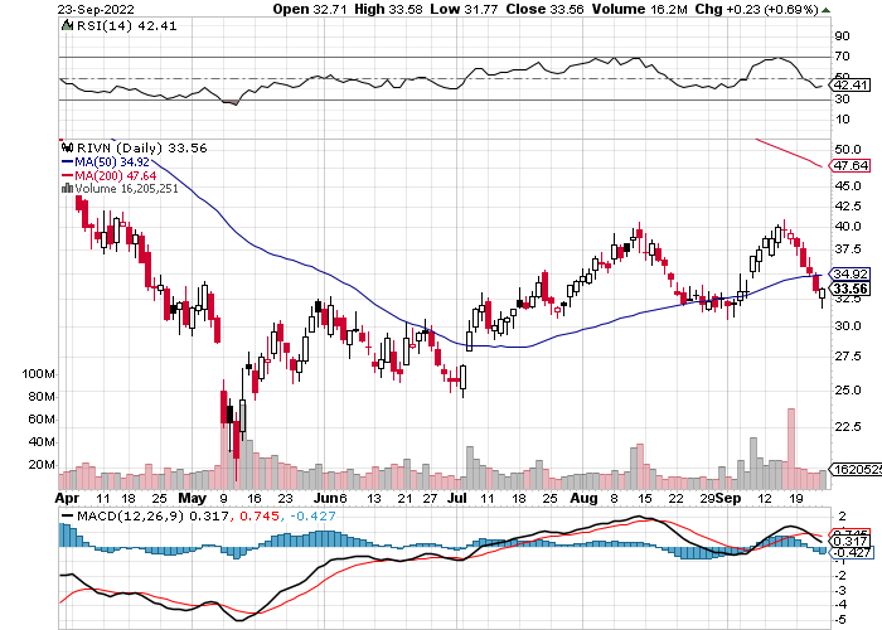Click the blue MA(50) legend line marker
The width and height of the screenshot is (882, 630).
point(66,161)
